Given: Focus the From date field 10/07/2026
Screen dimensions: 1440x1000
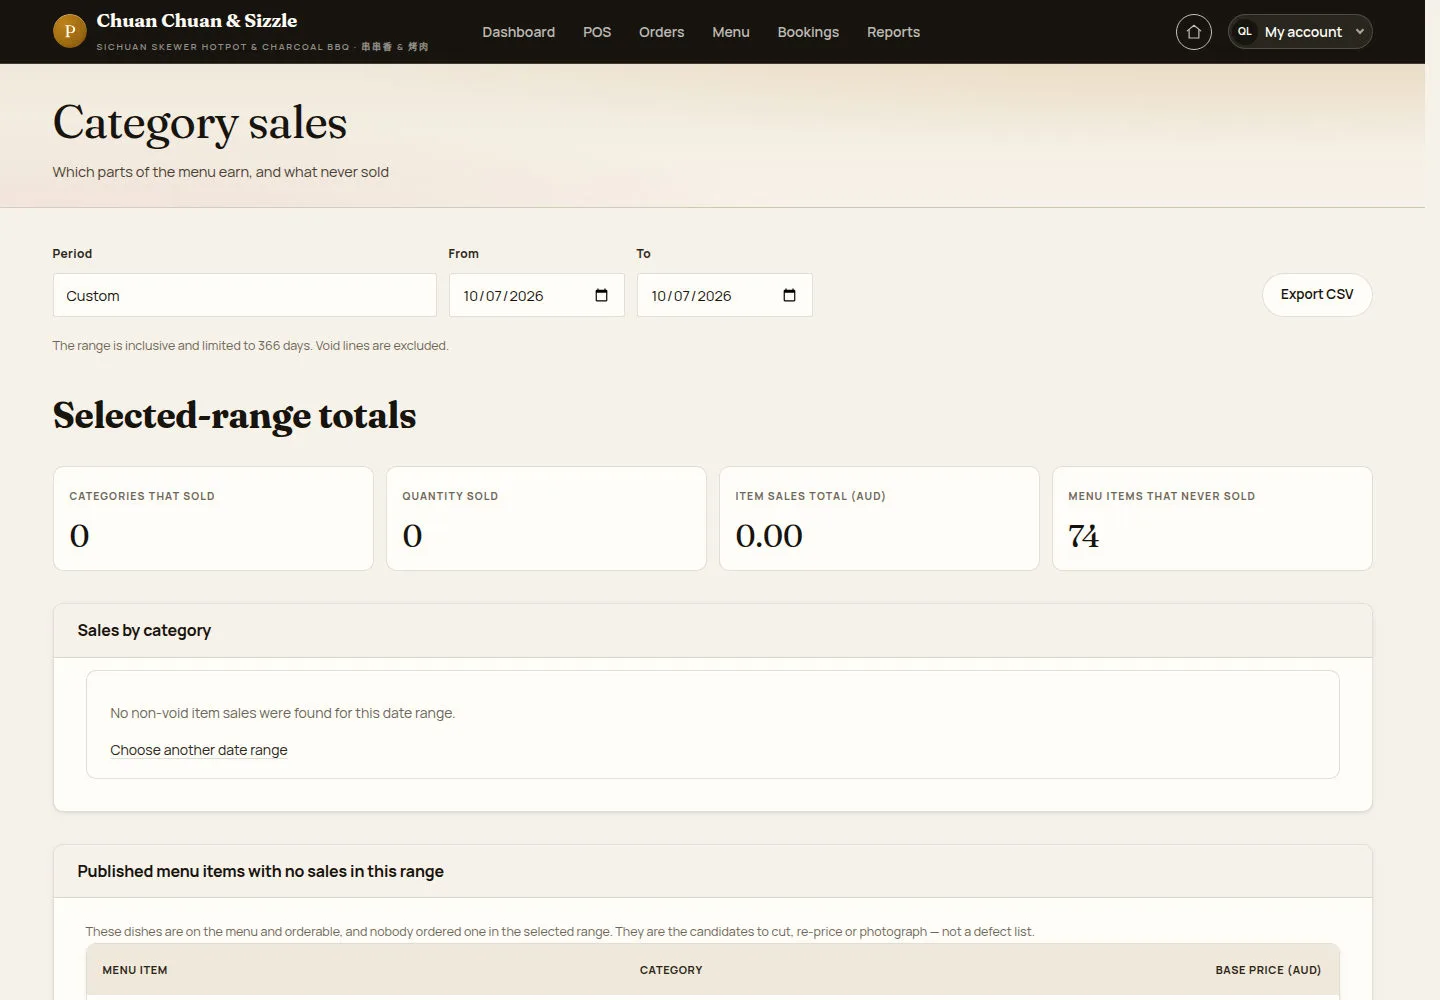Looking at the screenshot, I should [536, 295].
